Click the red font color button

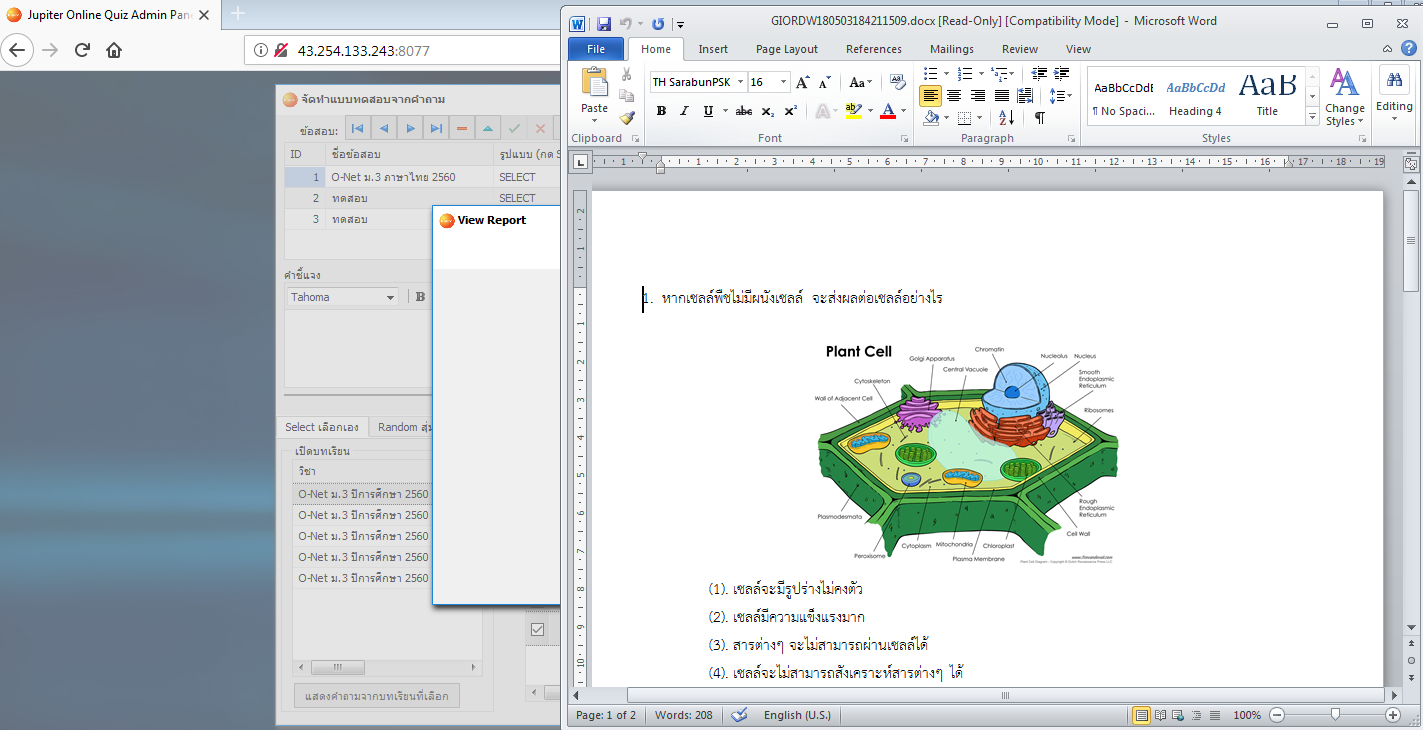pyautogui.click(x=886, y=111)
